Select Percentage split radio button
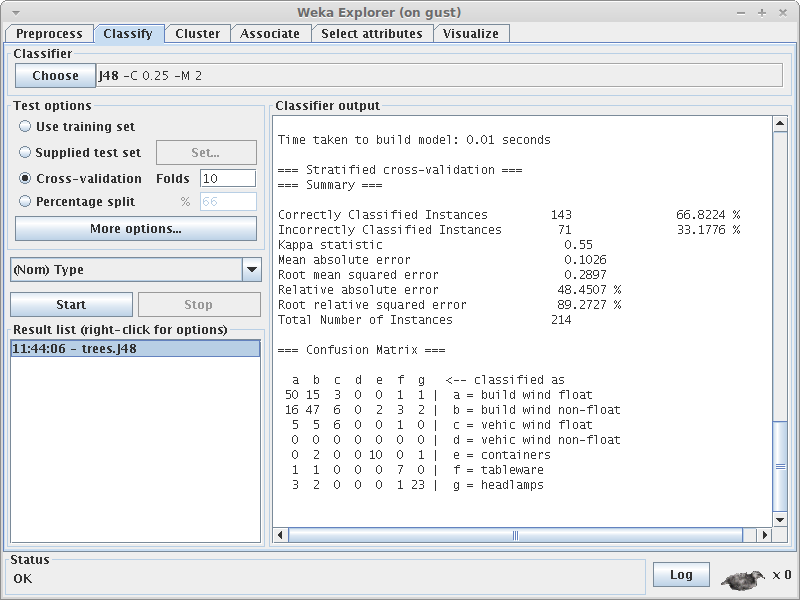This screenshot has width=800, height=600. (x=24, y=202)
